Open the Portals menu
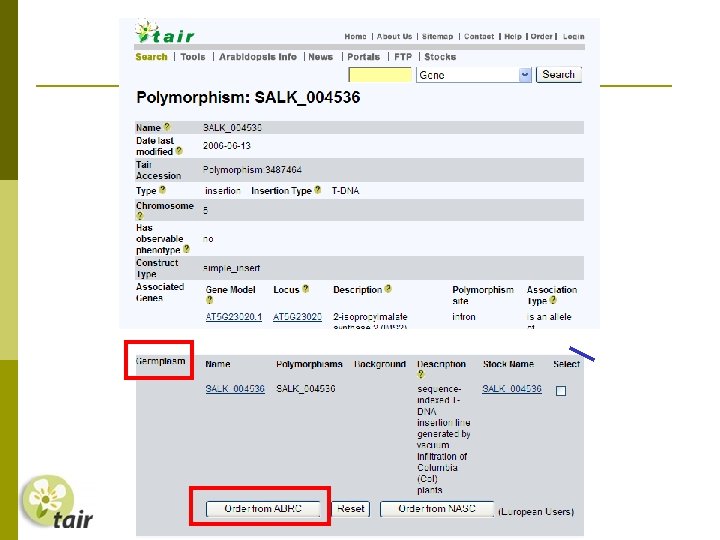Viewport: 720px width, 540px height. (363, 57)
